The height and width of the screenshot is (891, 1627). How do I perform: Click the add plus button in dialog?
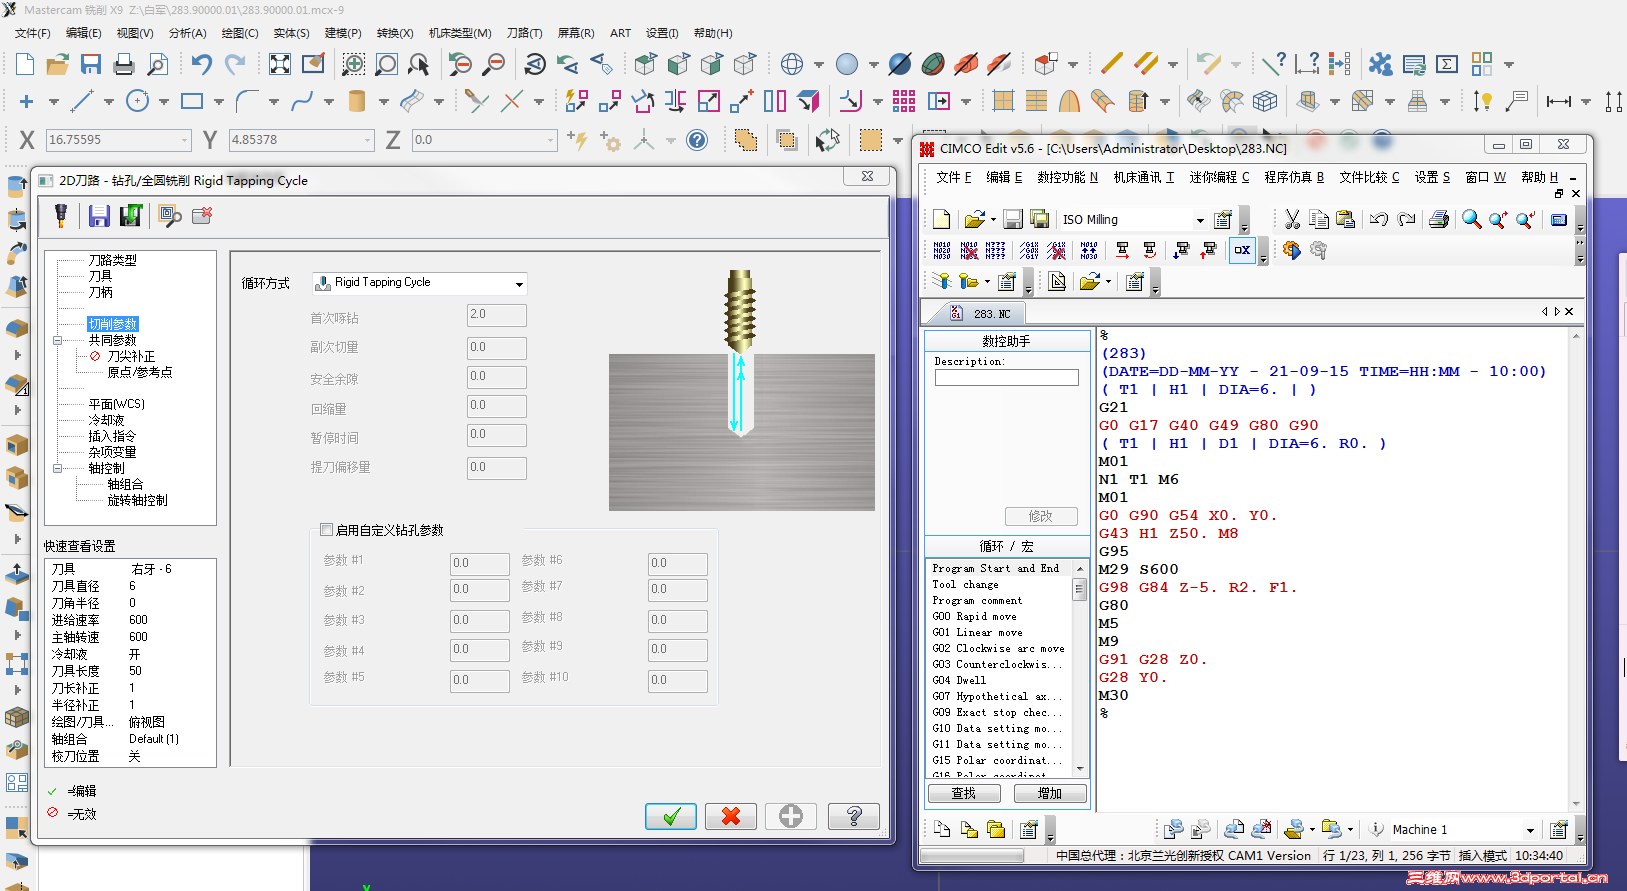point(791,816)
